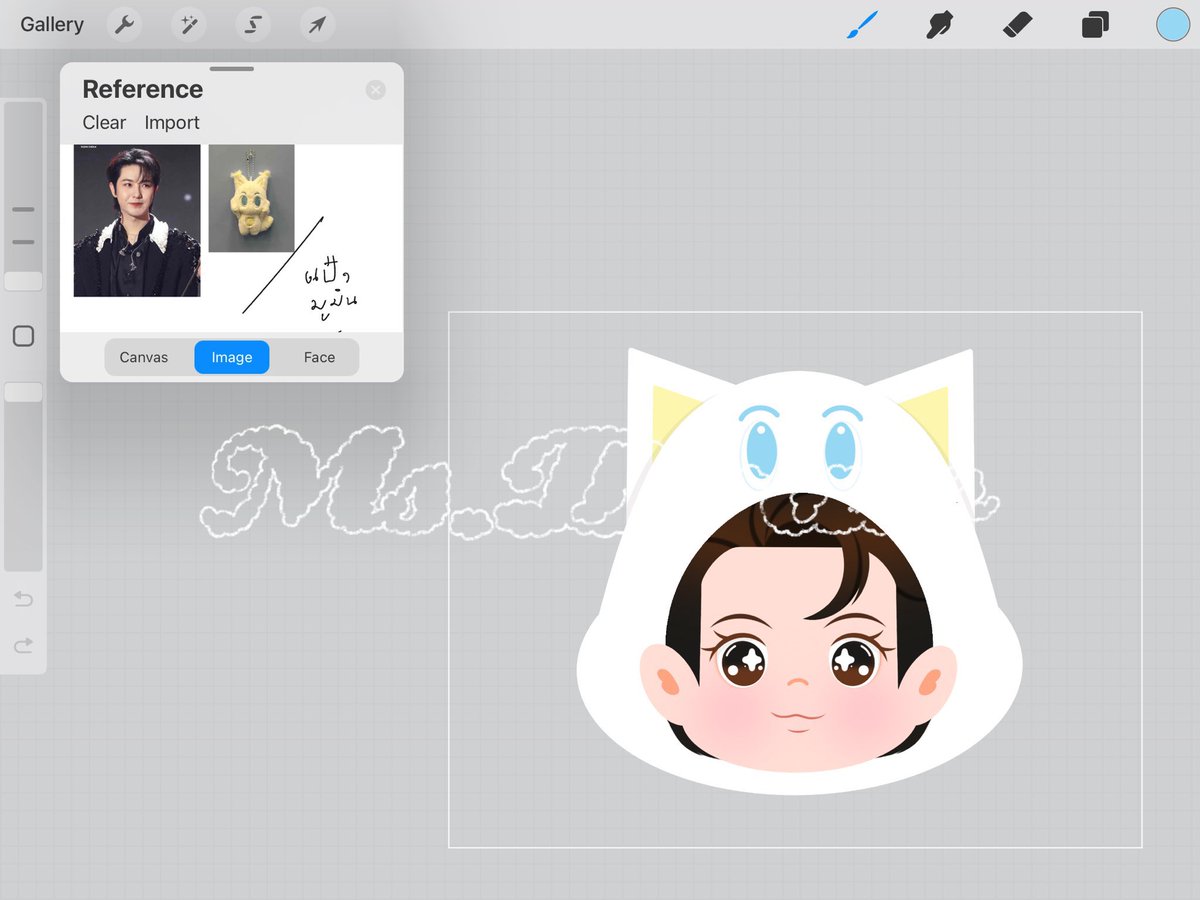Click the Reference panel title
1200x900 pixels.
click(x=142, y=89)
